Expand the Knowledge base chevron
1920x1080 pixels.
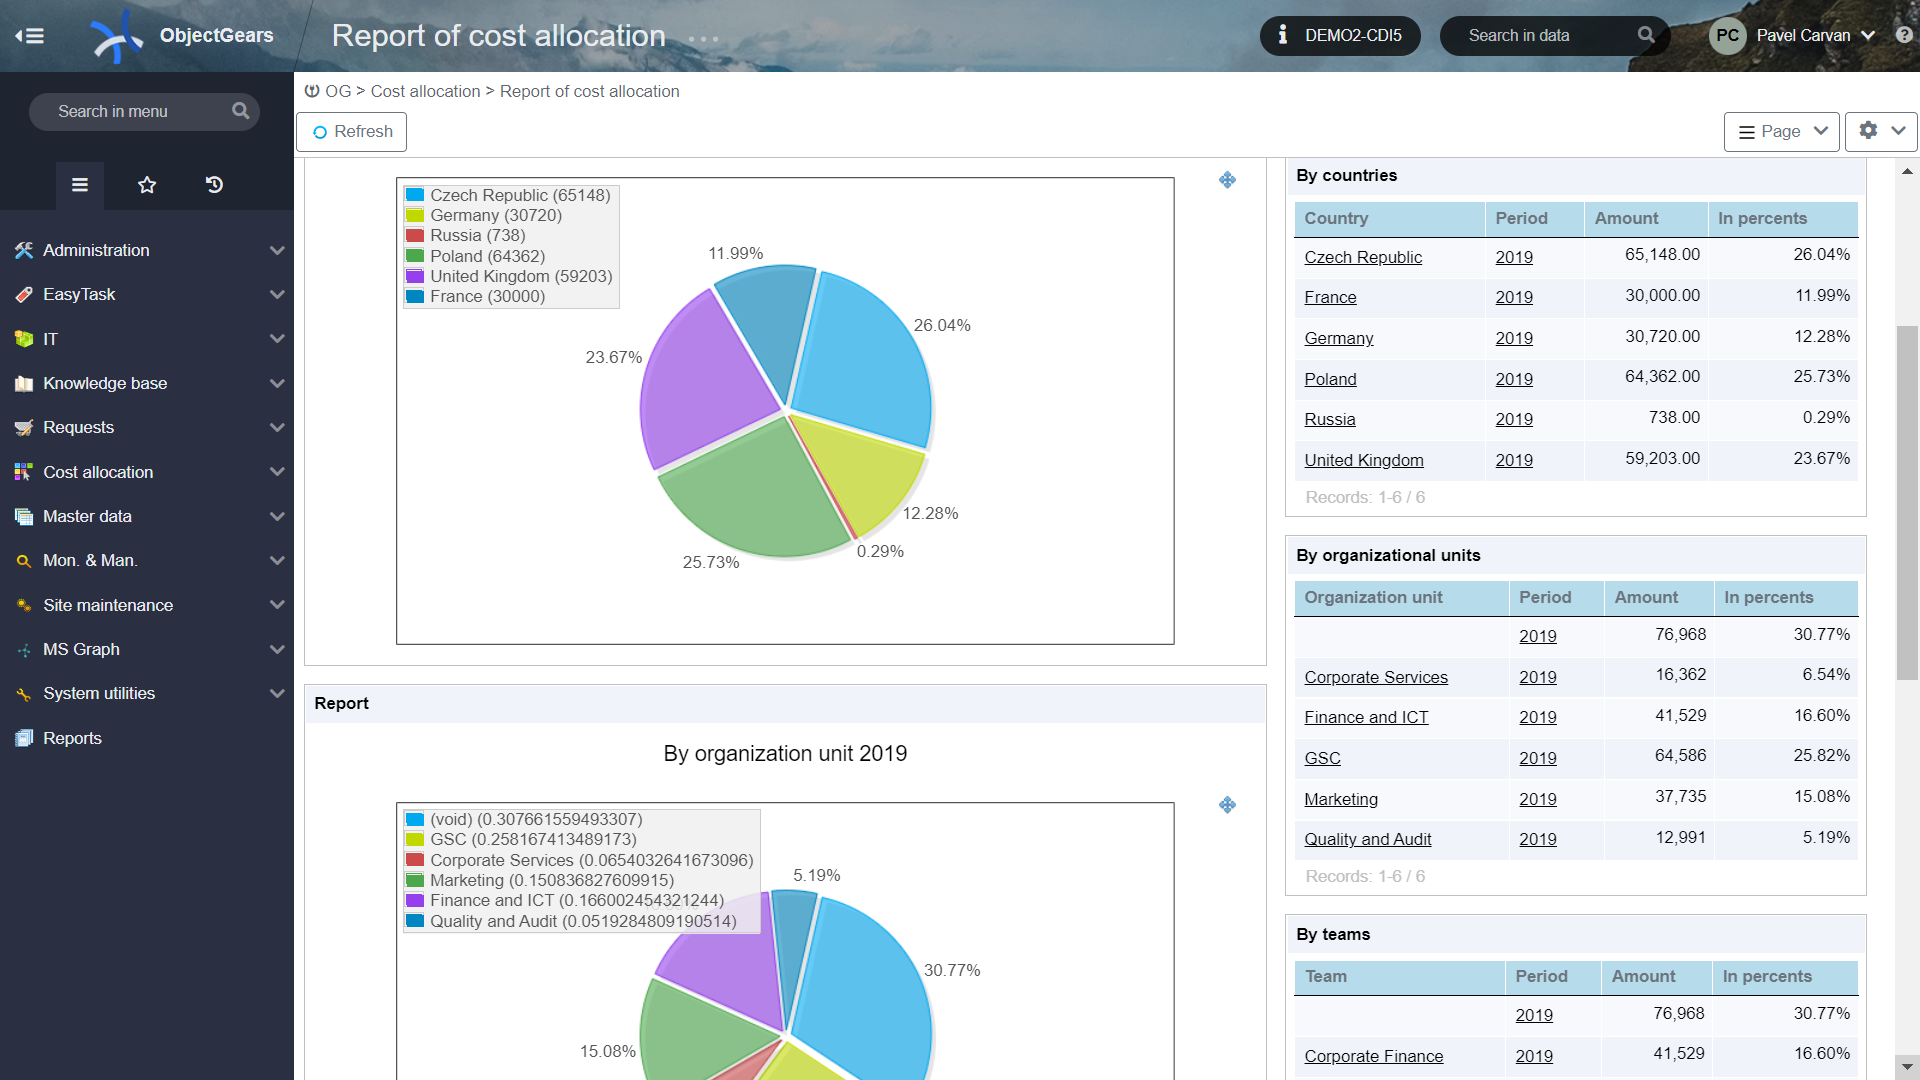point(277,383)
